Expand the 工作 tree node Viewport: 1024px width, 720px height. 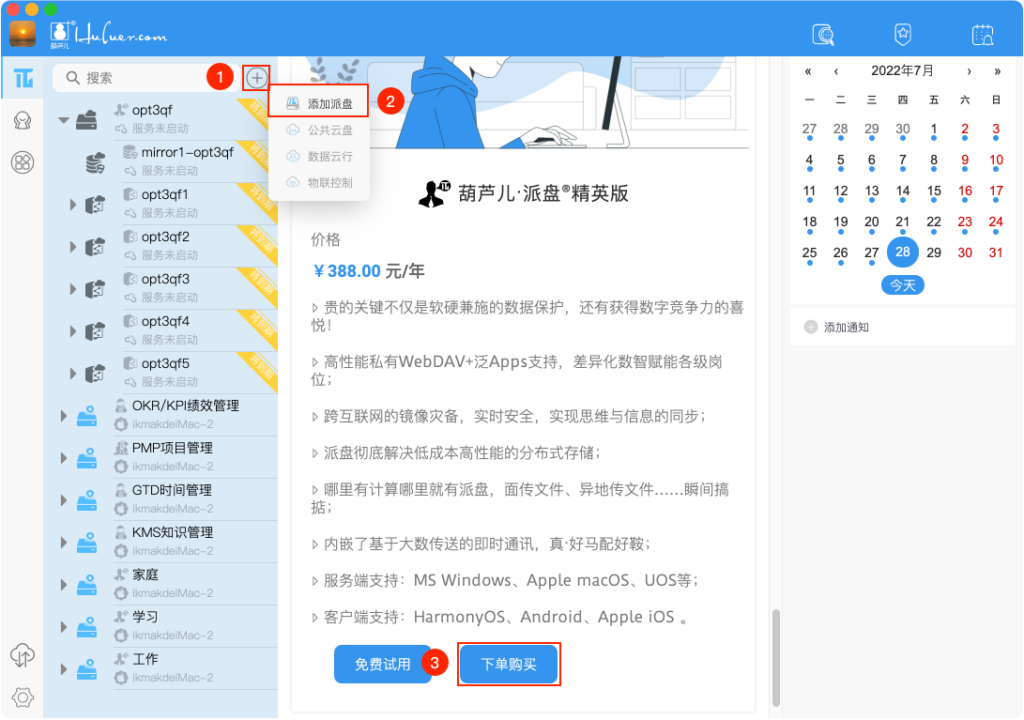point(63,669)
